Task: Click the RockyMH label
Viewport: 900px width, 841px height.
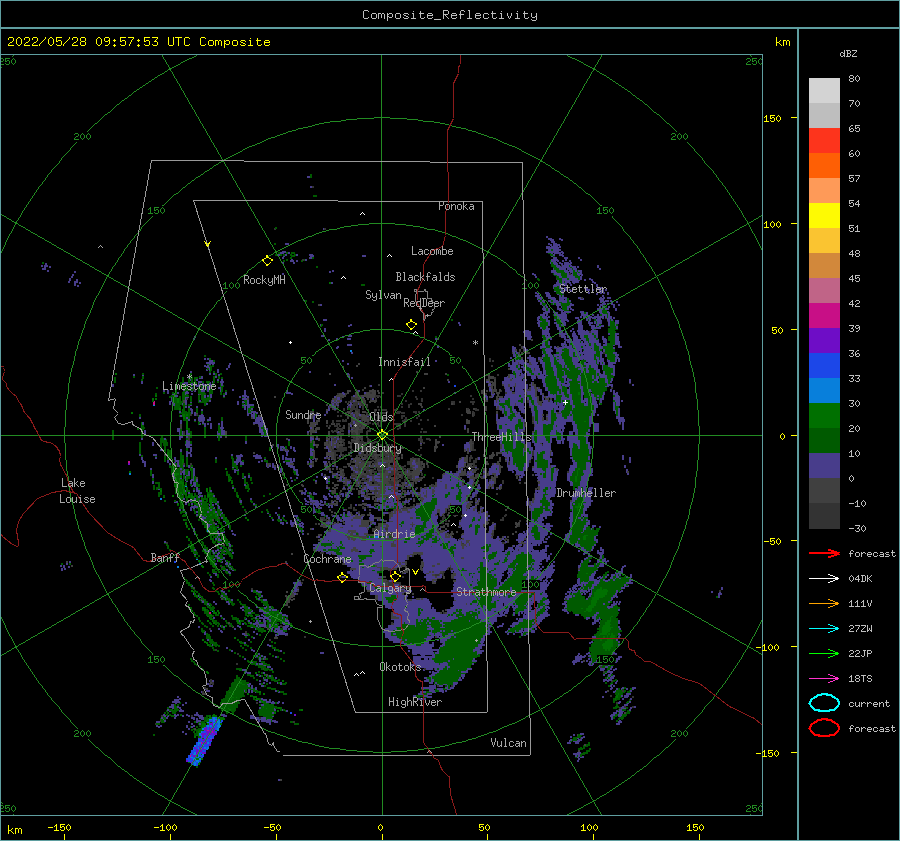Action: click(x=264, y=280)
